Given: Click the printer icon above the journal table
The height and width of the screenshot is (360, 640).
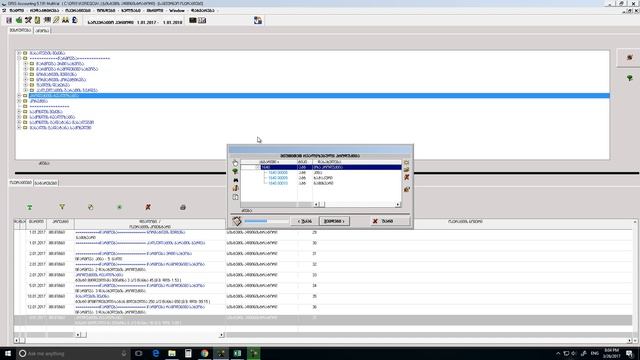Looking at the screenshot, I should pos(183,207).
